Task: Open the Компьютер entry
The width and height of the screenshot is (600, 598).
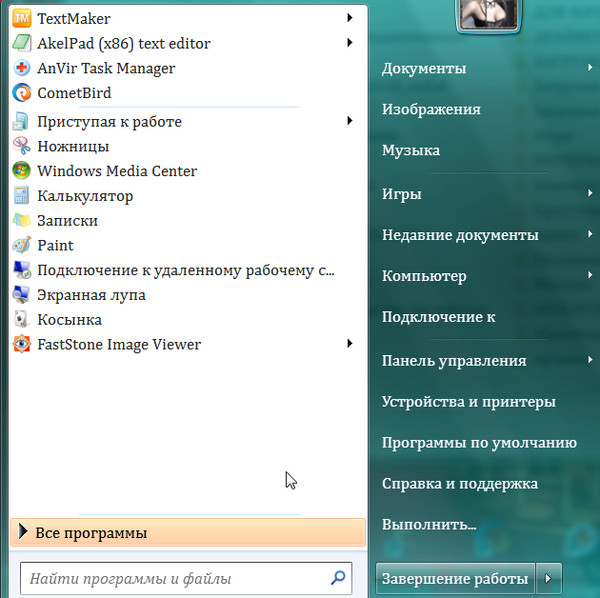Action: click(x=424, y=276)
